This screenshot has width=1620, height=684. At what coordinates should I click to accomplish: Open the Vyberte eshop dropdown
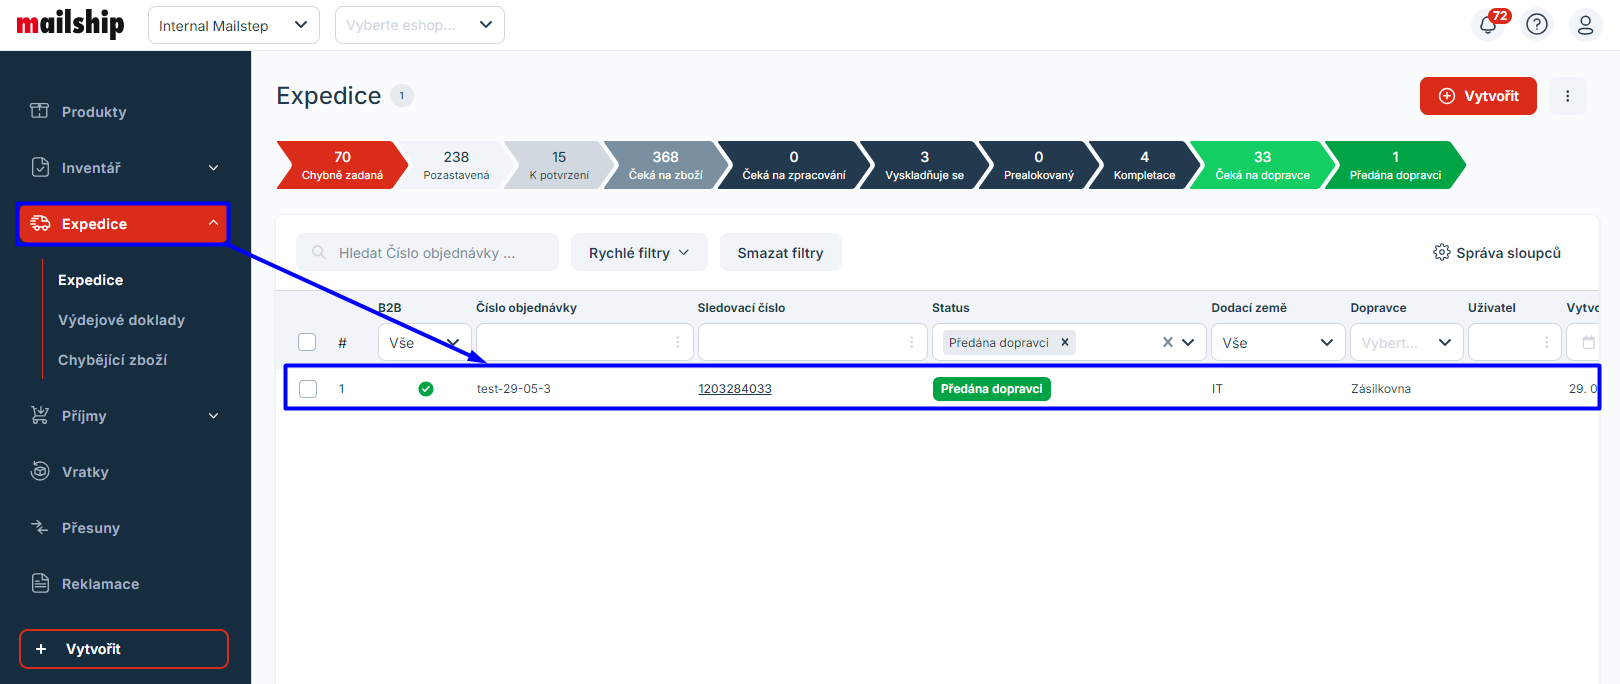[x=419, y=26]
